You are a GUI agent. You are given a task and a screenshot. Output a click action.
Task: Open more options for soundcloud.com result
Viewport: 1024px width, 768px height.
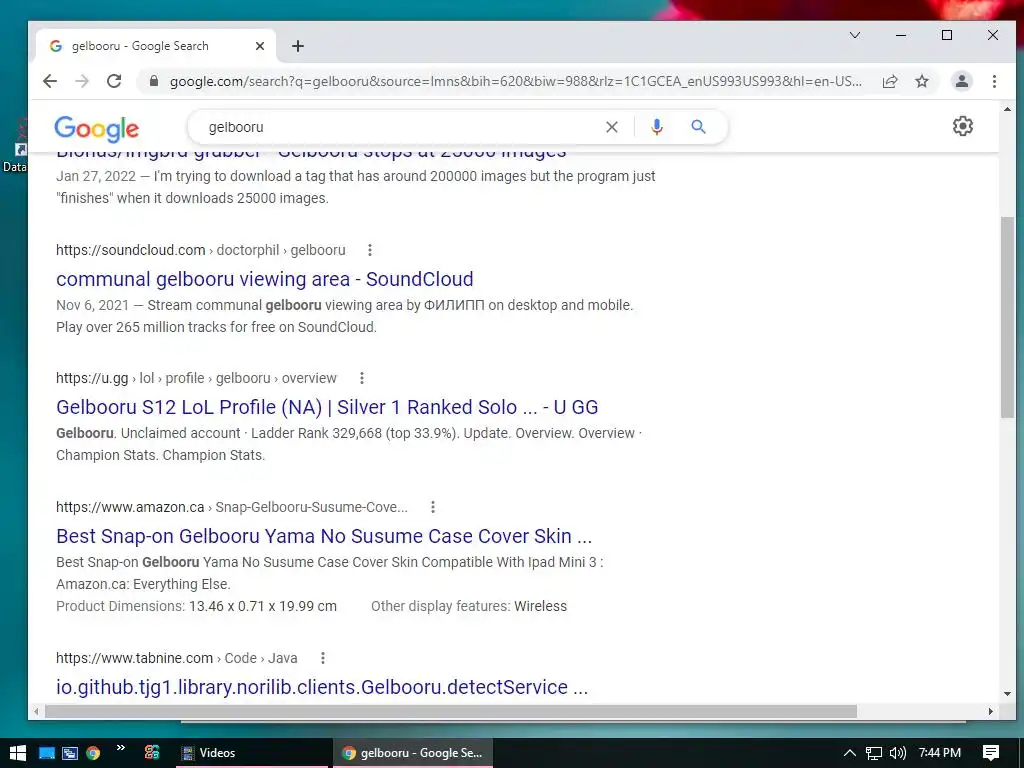click(x=370, y=250)
